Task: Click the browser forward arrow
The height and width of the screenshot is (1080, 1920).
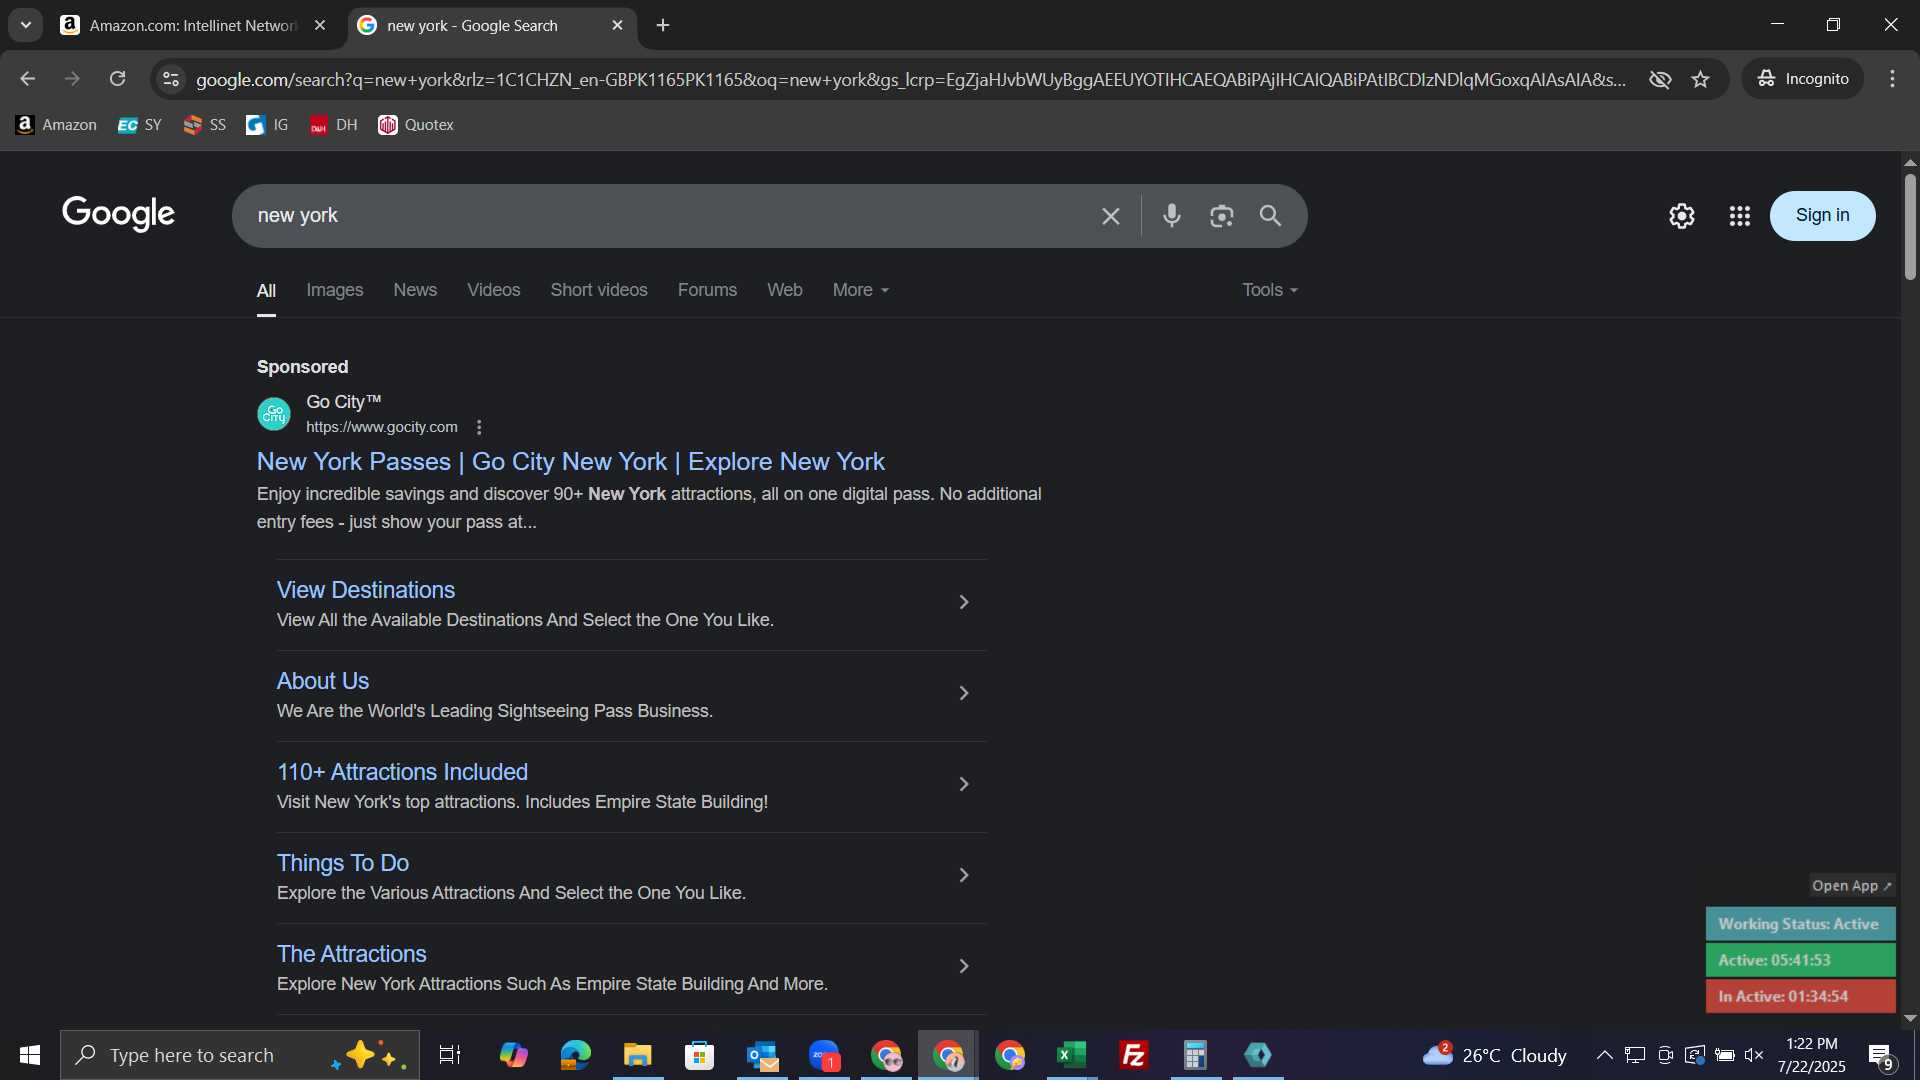Action: 72,79
